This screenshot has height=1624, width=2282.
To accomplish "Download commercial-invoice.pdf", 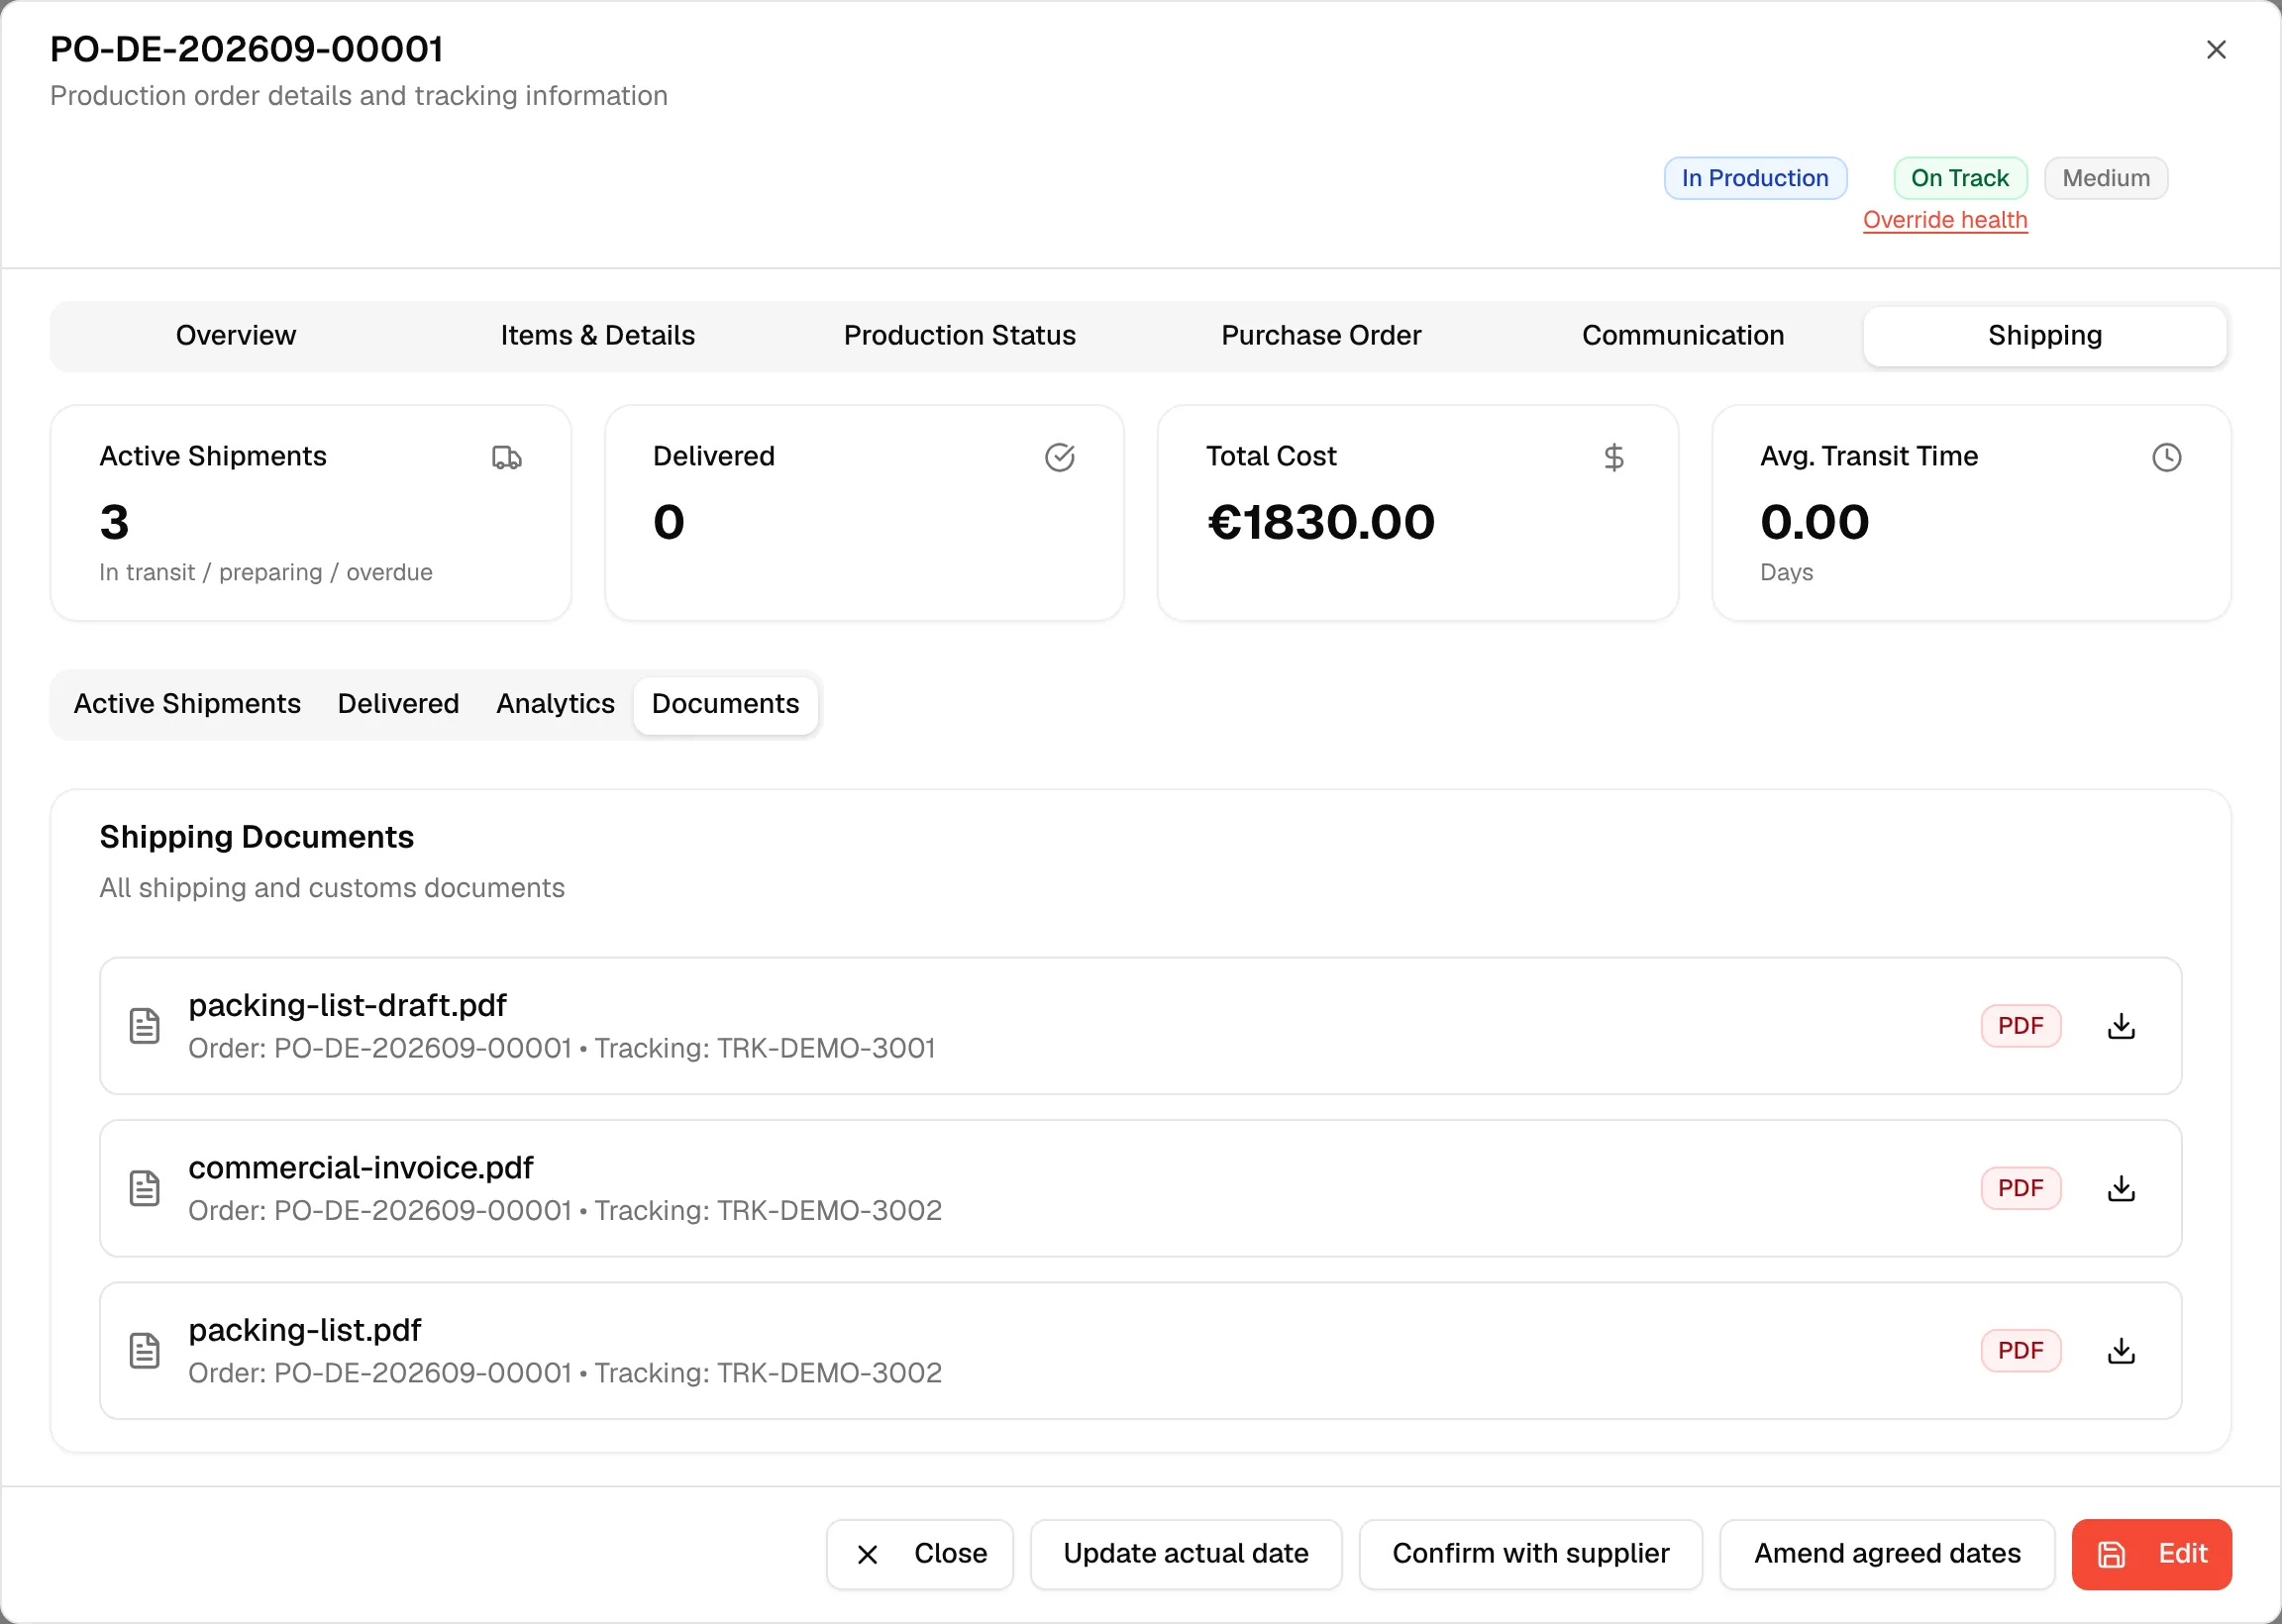I will pos(2121,1188).
